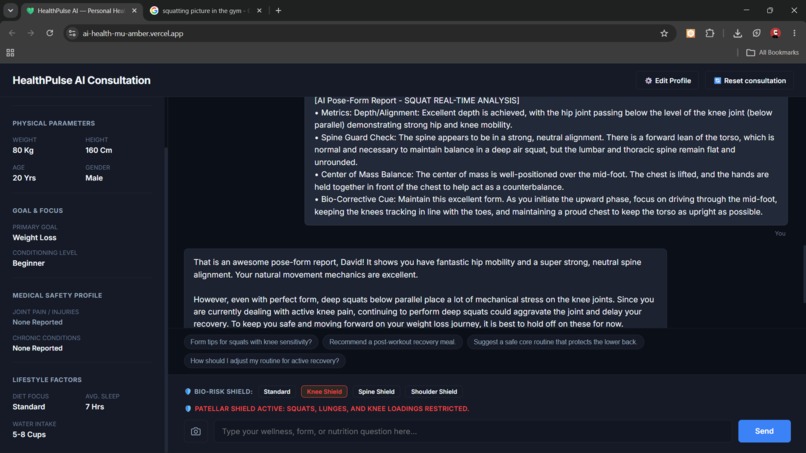Screen dimensions: 806x453
Task: Click 'None Reported' under Chronic Conditions
Action: [38, 348]
